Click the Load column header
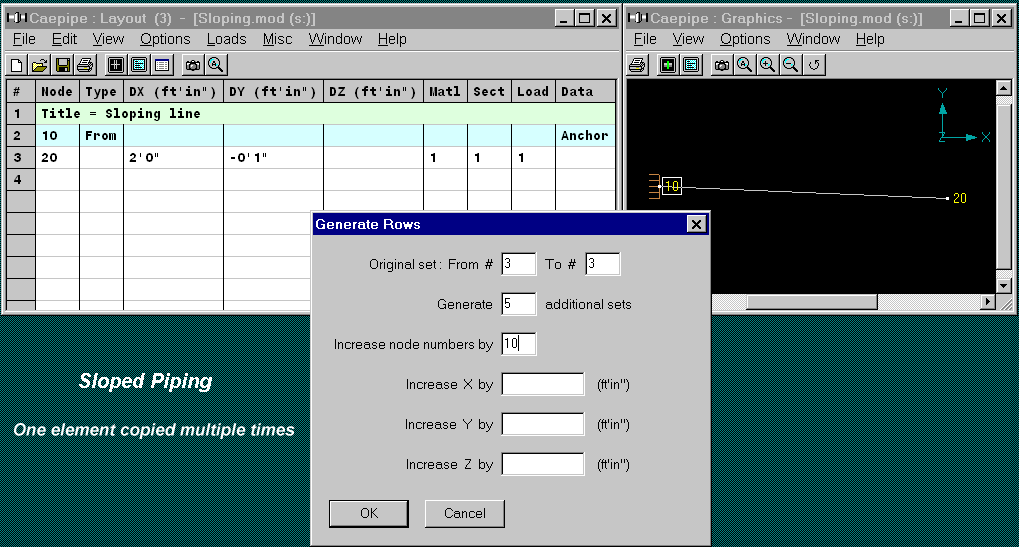 (x=533, y=92)
